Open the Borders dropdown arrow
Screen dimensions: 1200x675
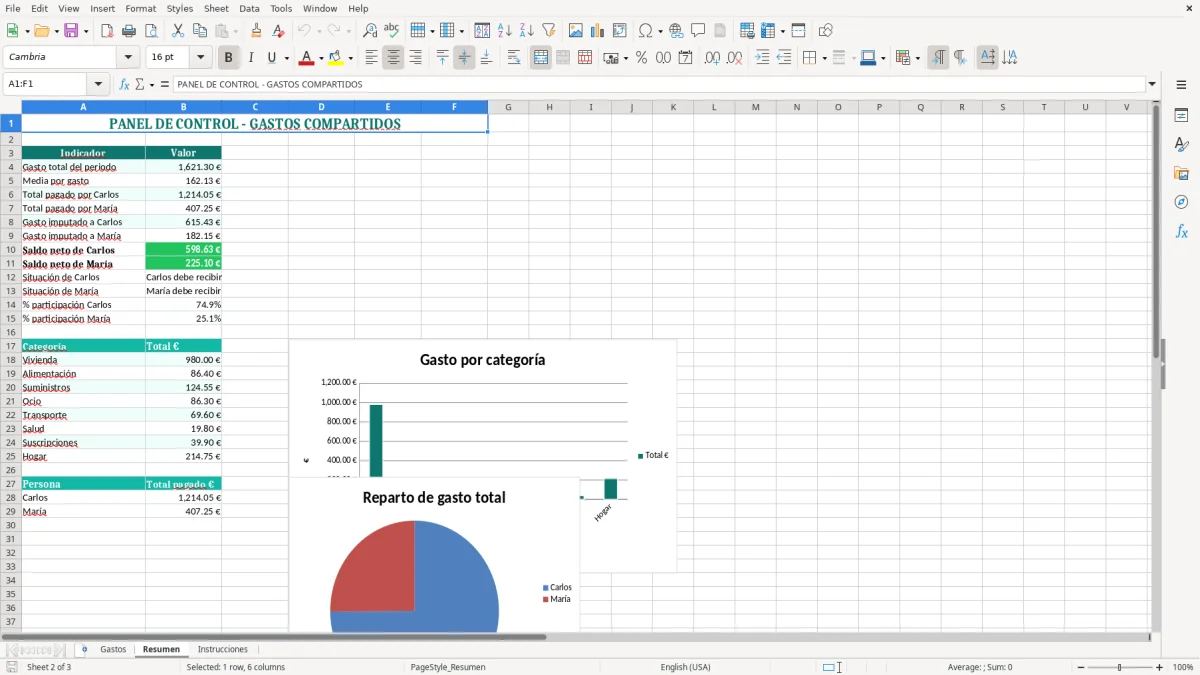click(x=824, y=58)
